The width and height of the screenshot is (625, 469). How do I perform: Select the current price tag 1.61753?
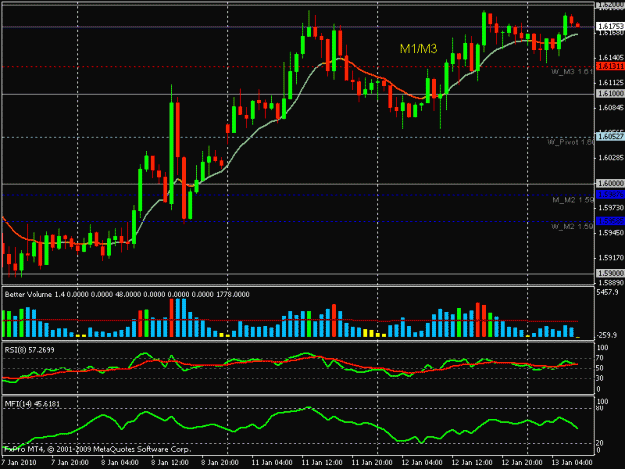tap(610, 26)
